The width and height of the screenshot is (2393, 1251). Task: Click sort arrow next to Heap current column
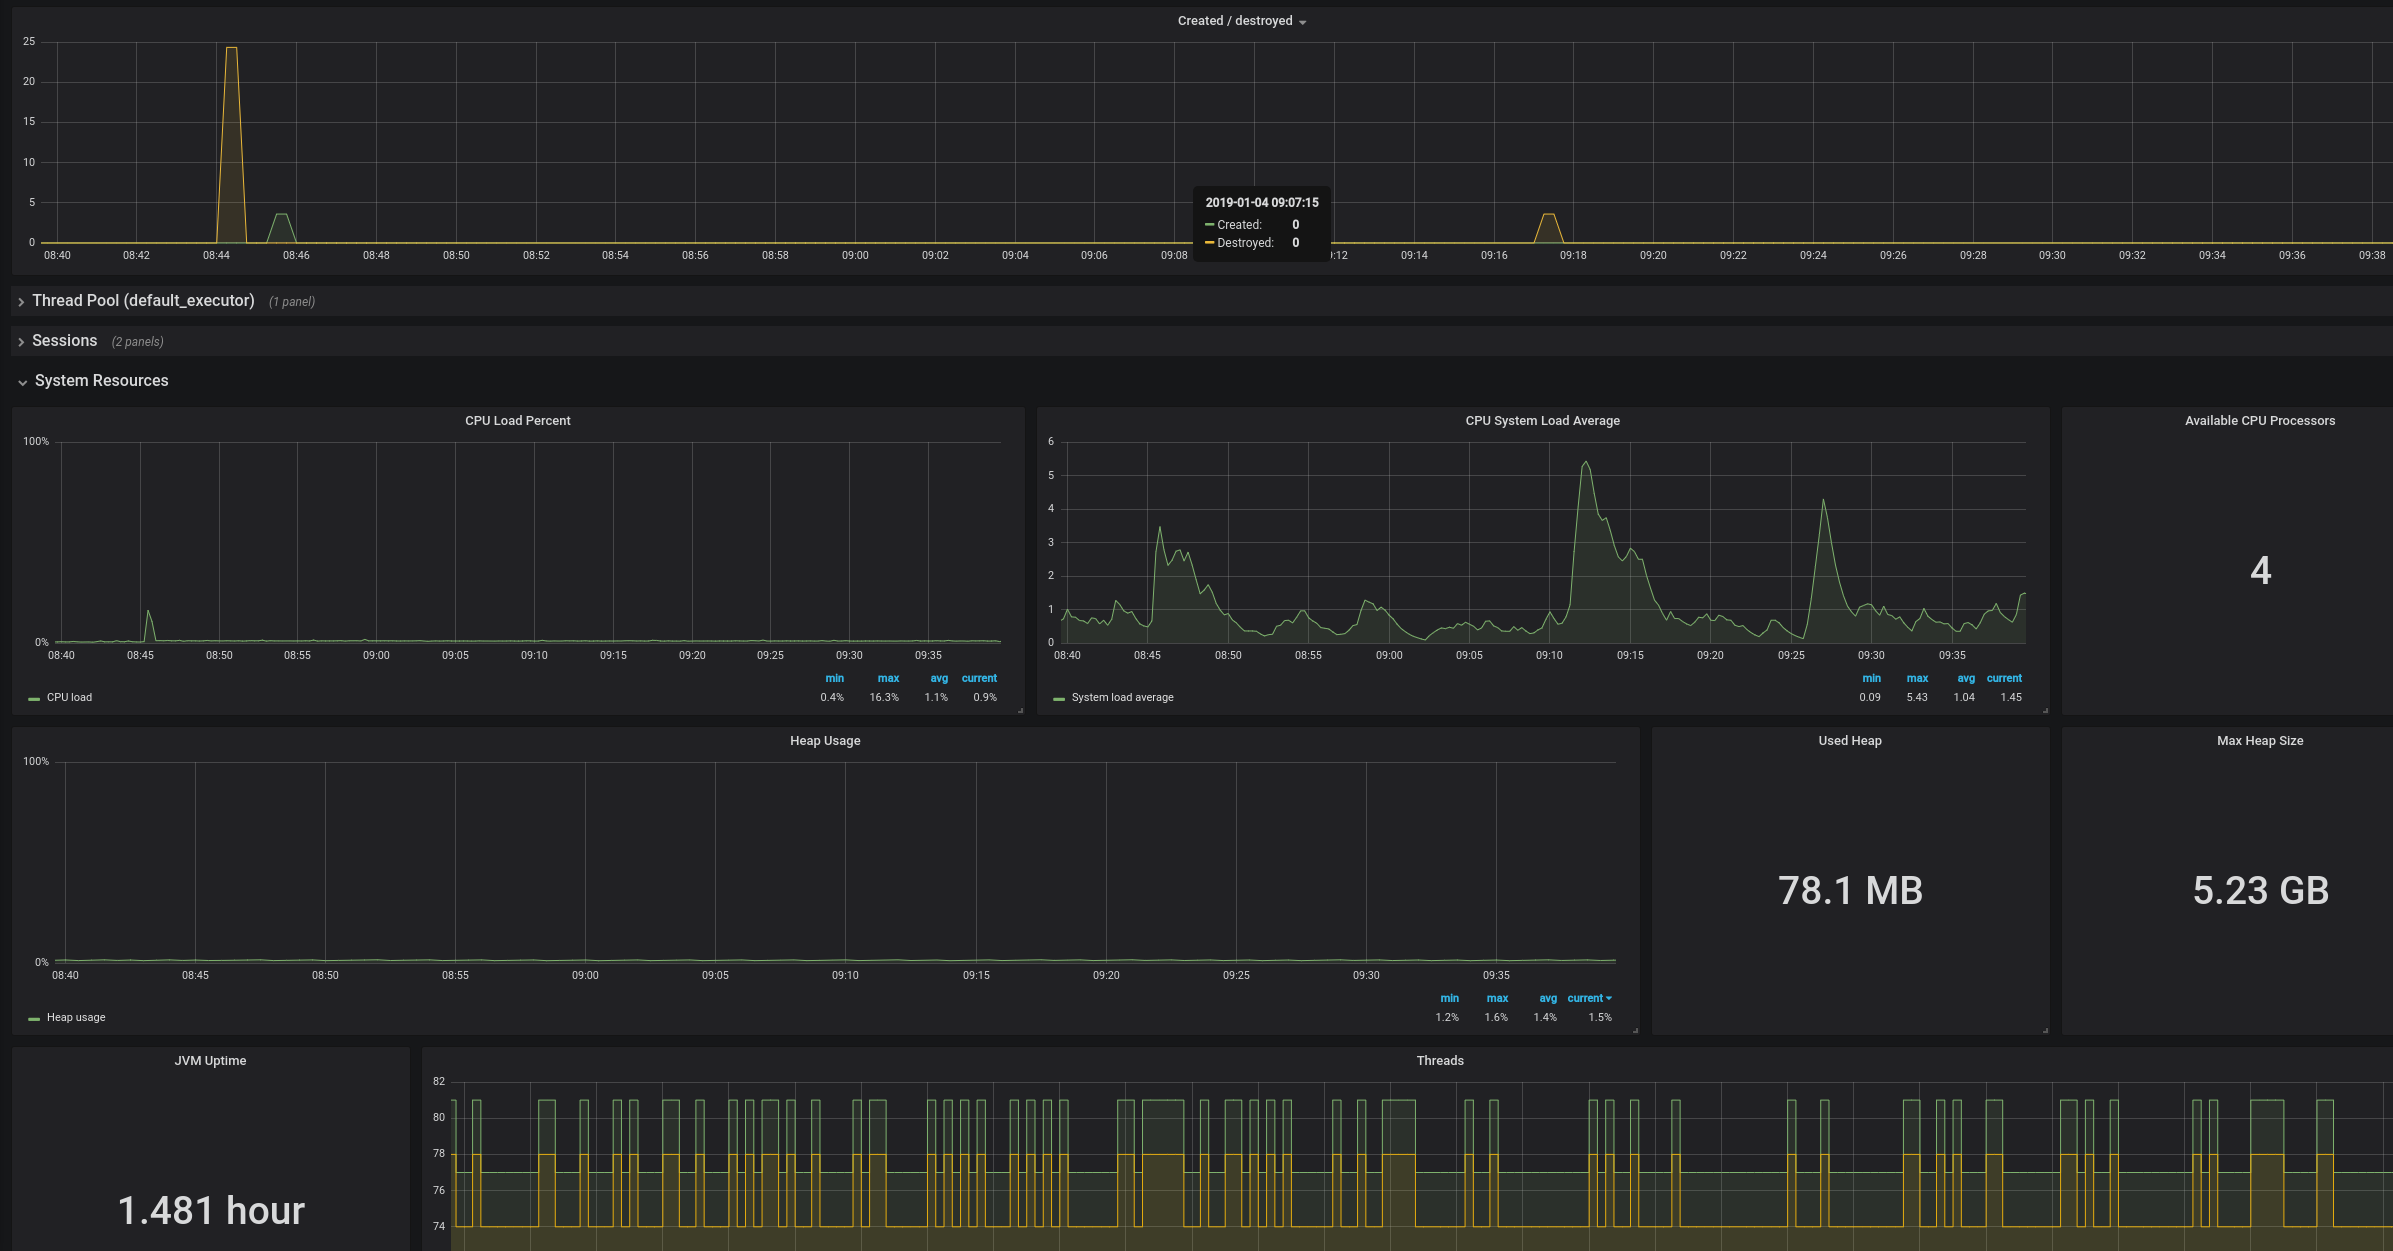click(1609, 999)
